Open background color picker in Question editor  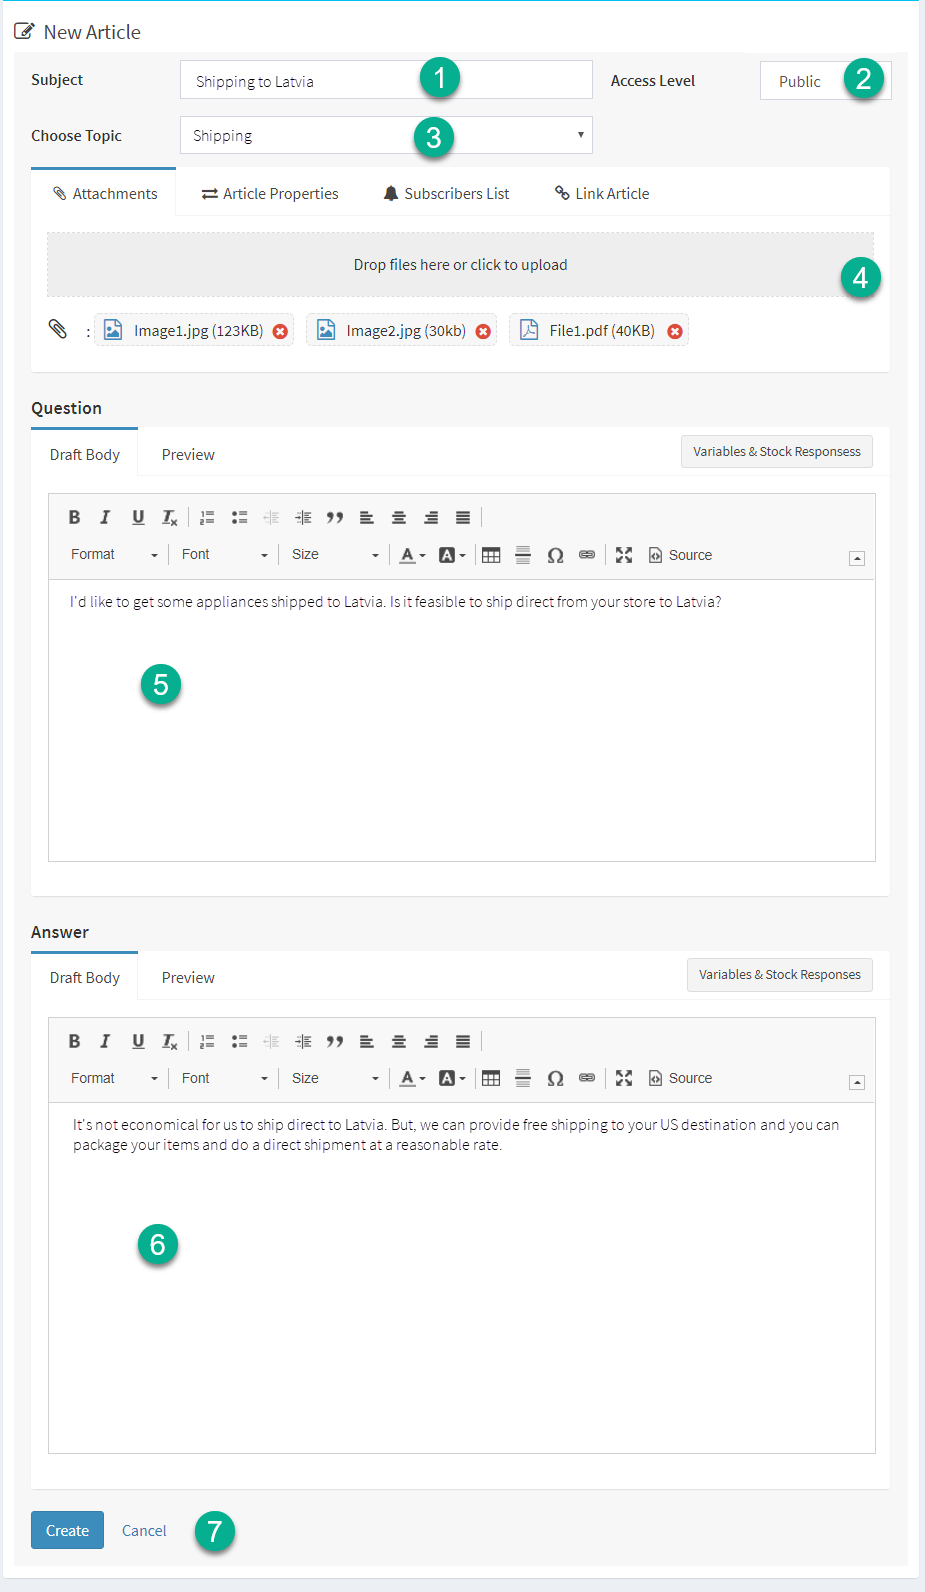click(x=452, y=555)
